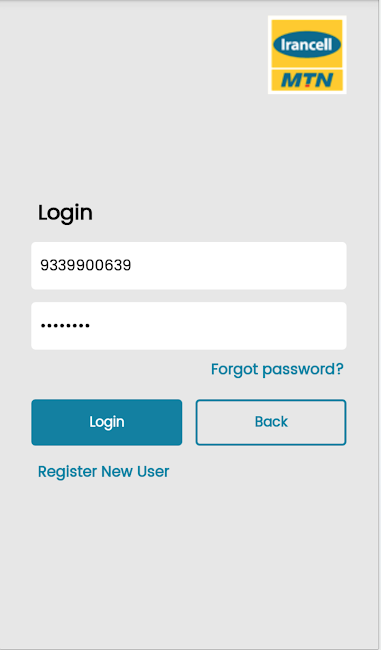The width and height of the screenshot is (381, 650).
Task: Click the word 'Register' in the signup link
Action: point(68,472)
